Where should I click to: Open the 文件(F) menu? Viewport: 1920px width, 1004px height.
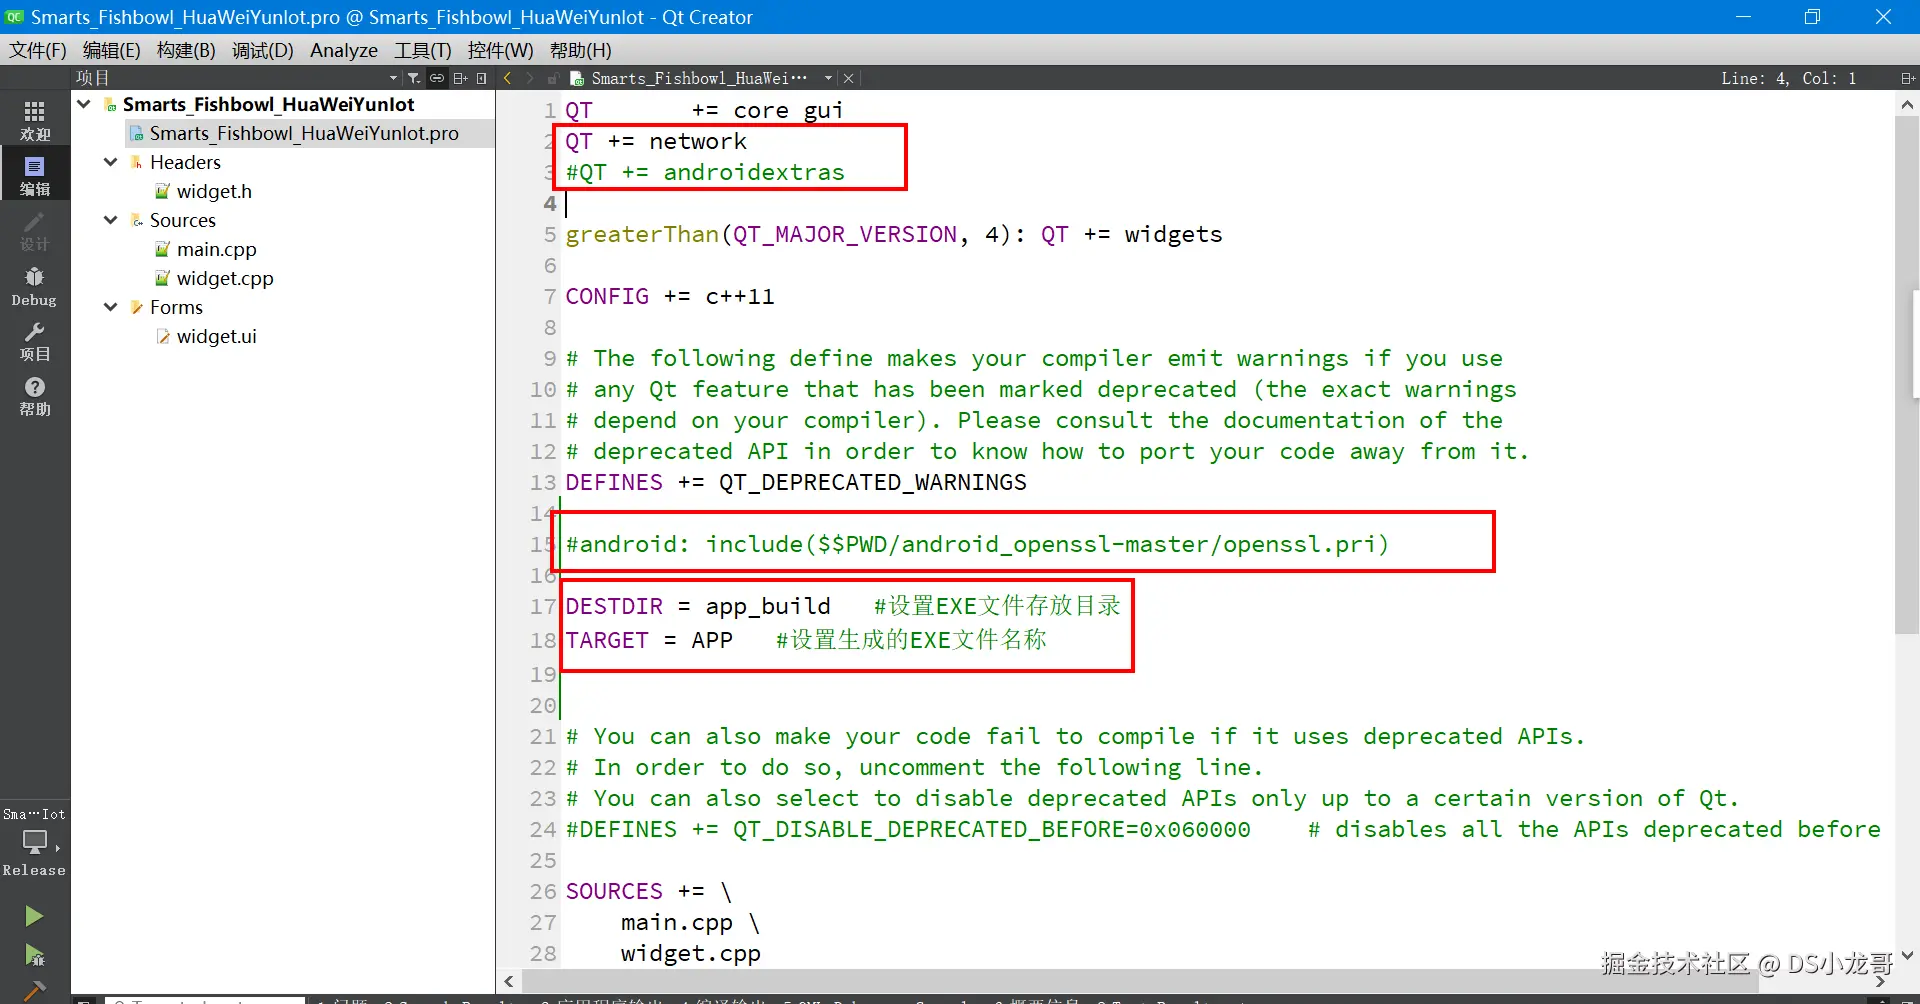click(x=38, y=50)
